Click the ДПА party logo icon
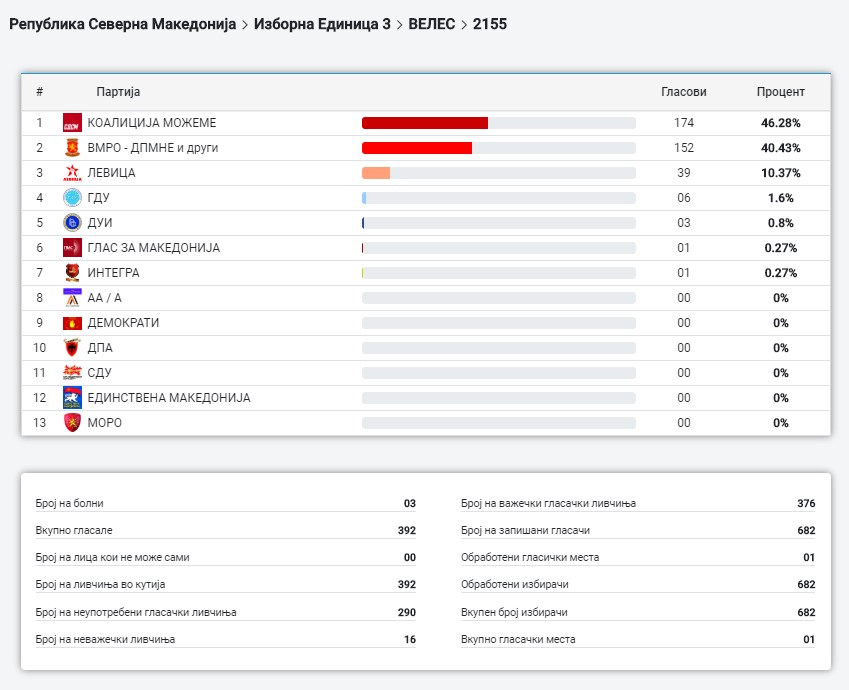The width and height of the screenshot is (849, 690). pos(72,348)
